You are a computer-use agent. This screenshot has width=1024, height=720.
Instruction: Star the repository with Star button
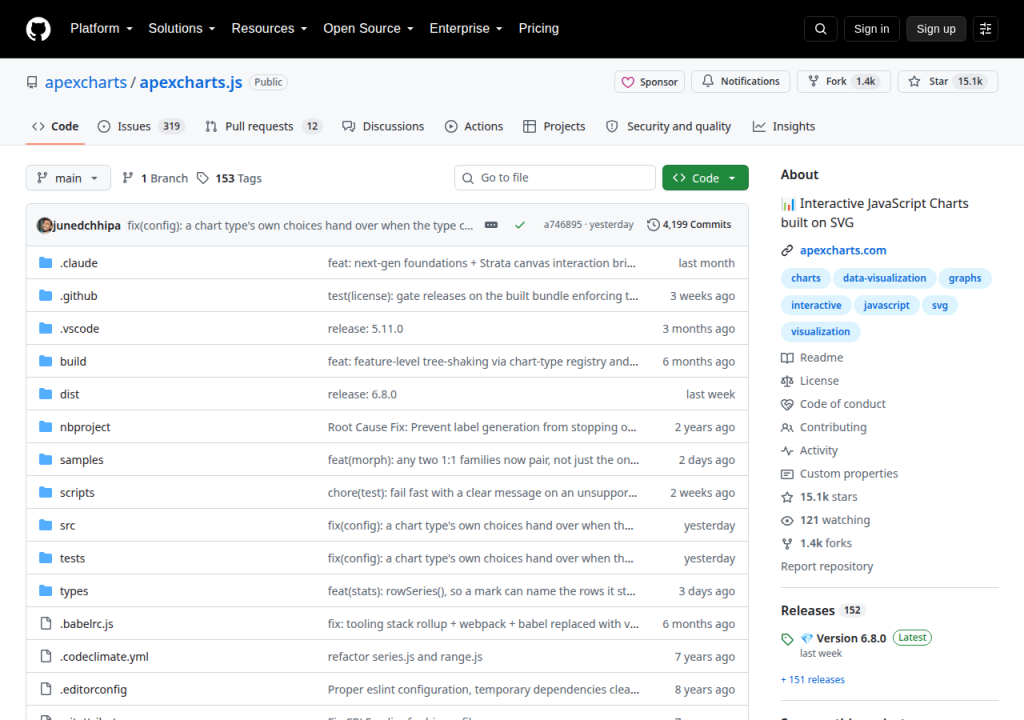(x=948, y=82)
